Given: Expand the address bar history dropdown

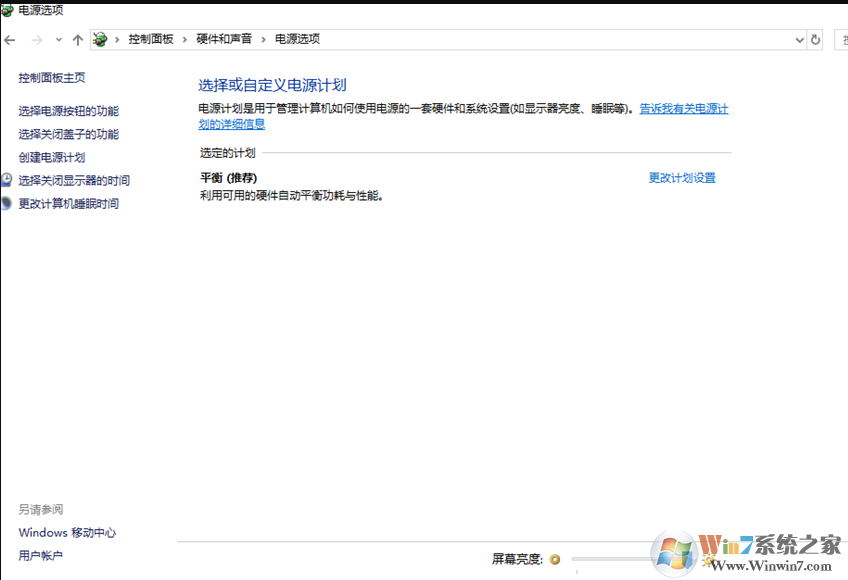Looking at the screenshot, I should [799, 40].
